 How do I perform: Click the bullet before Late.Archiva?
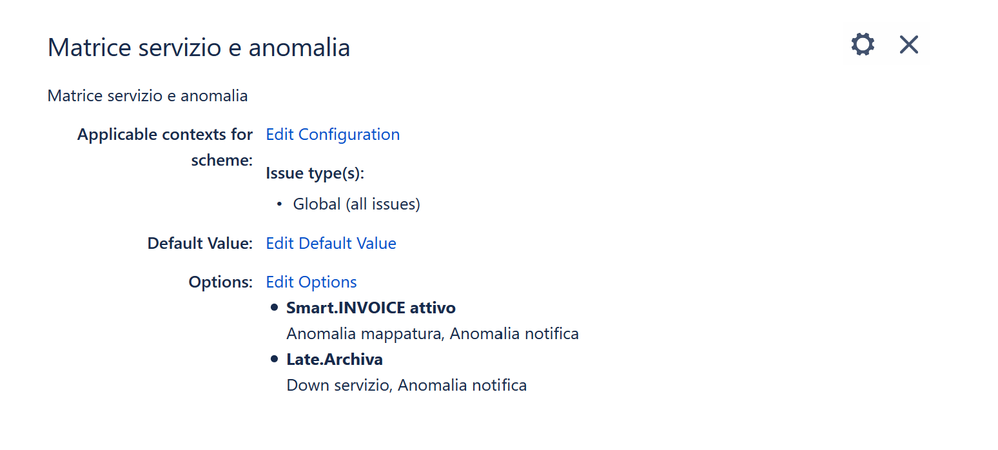pyautogui.click(x=275, y=360)
